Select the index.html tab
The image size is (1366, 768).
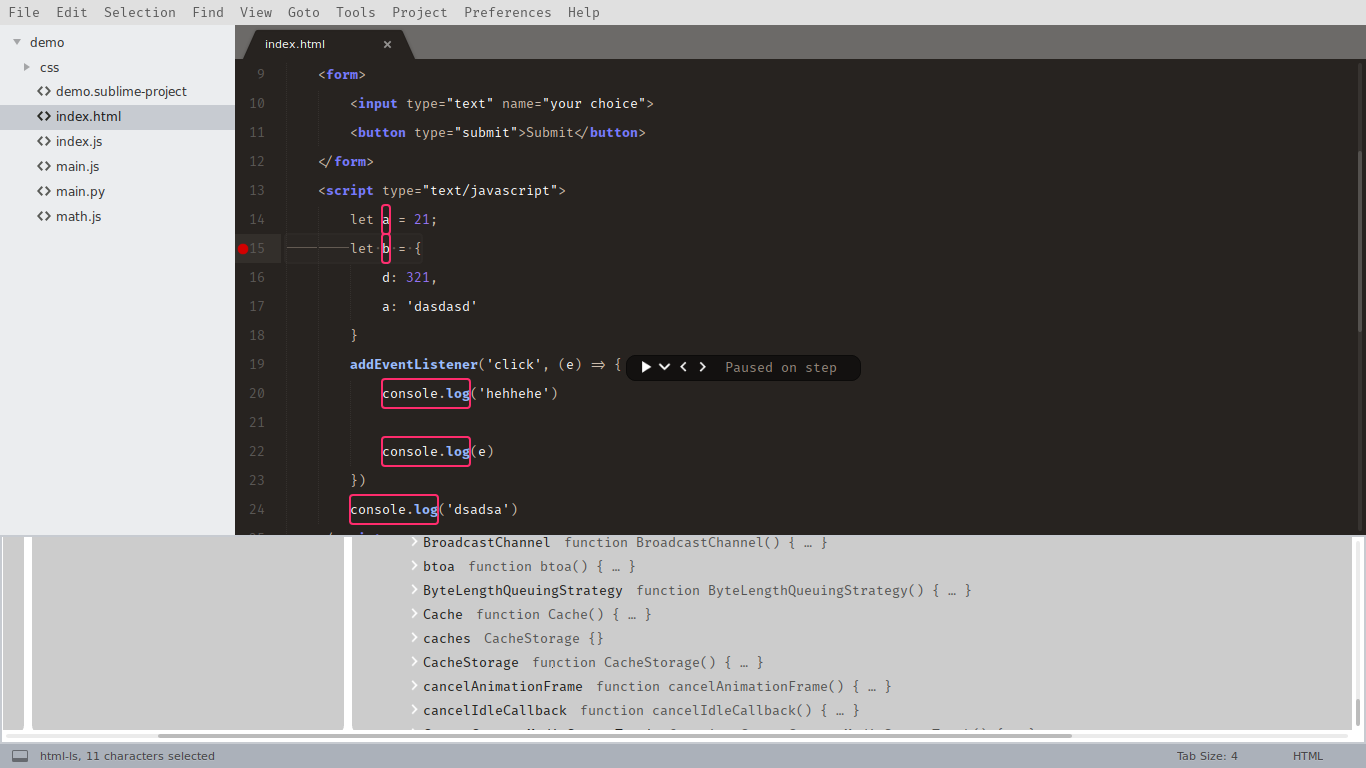[x=295, y=44]
